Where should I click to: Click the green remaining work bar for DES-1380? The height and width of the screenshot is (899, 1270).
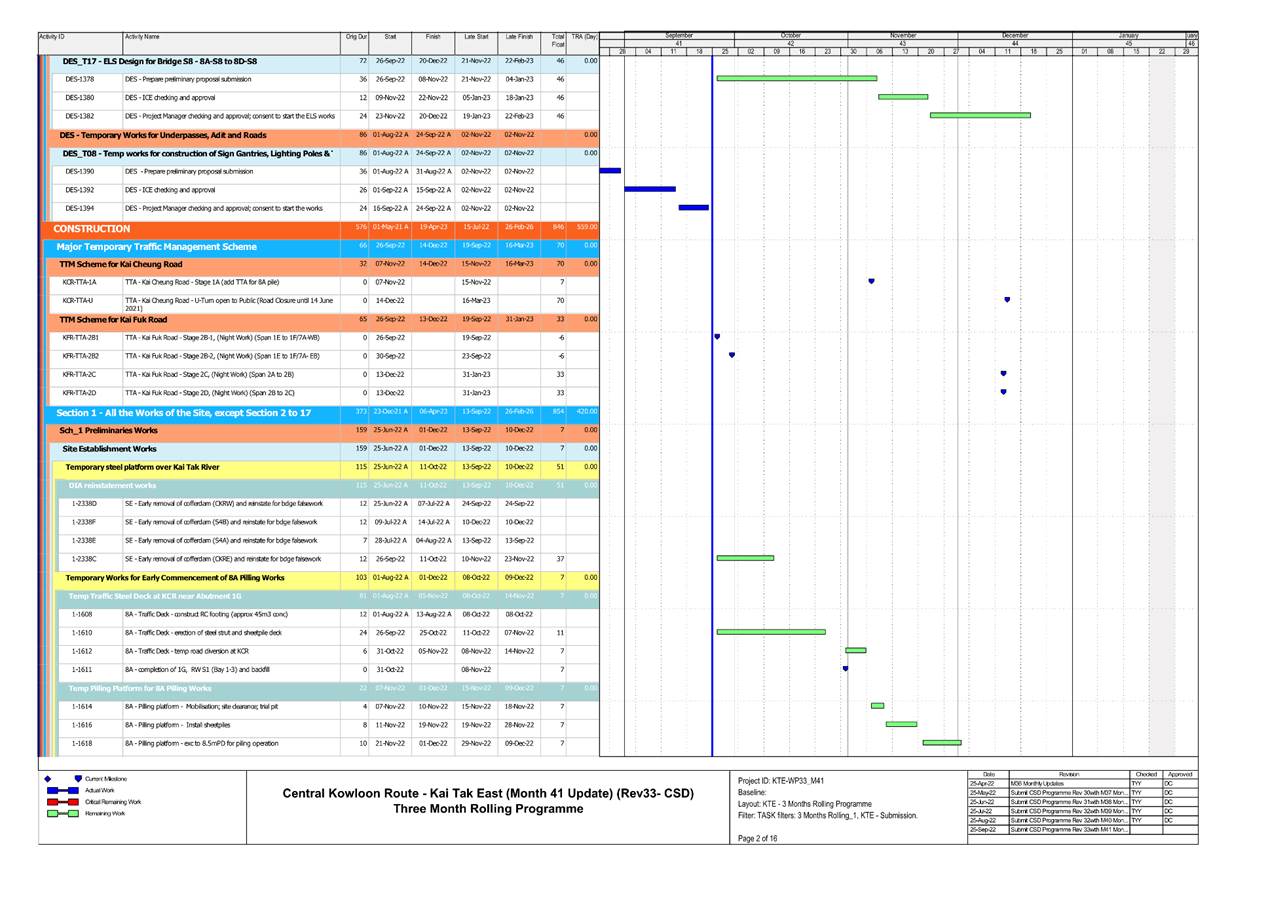point(903,97)
